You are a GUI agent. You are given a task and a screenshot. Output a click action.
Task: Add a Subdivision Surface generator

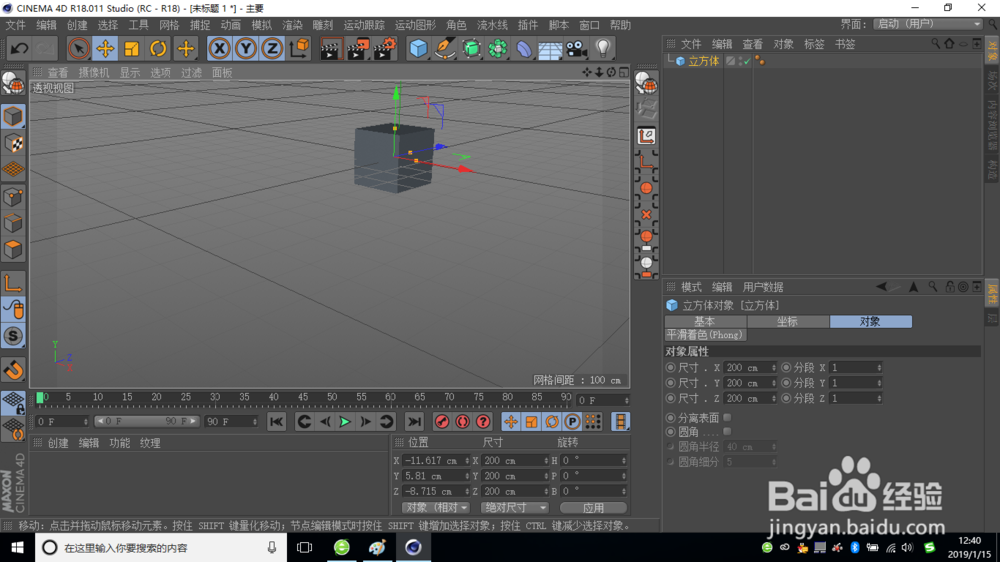click(x=471, y=48)
